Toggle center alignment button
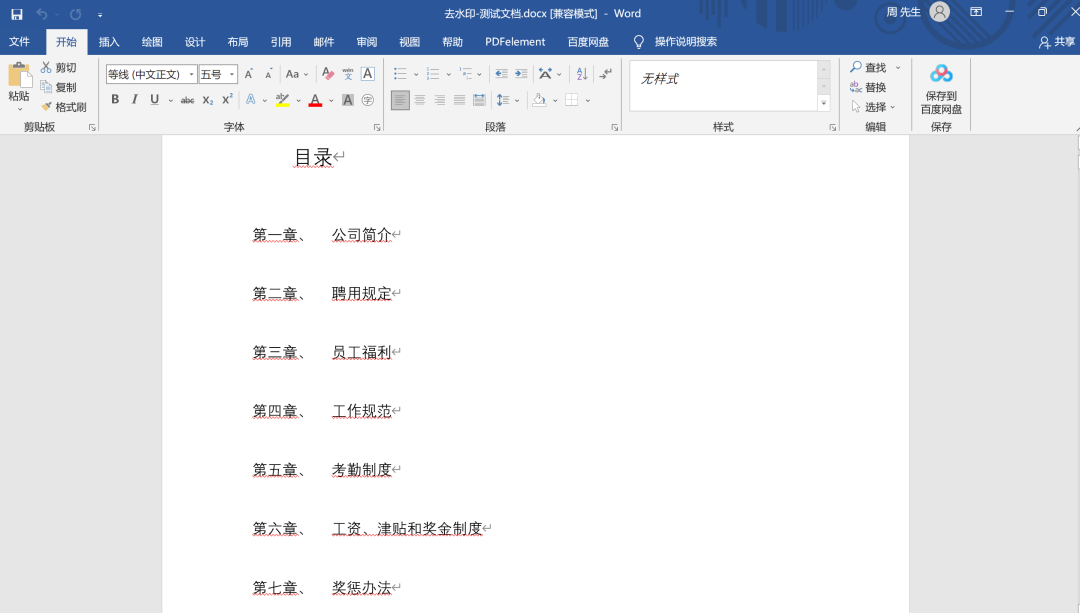Screen dimensions: 1080x613 click(x=419, y=100)
